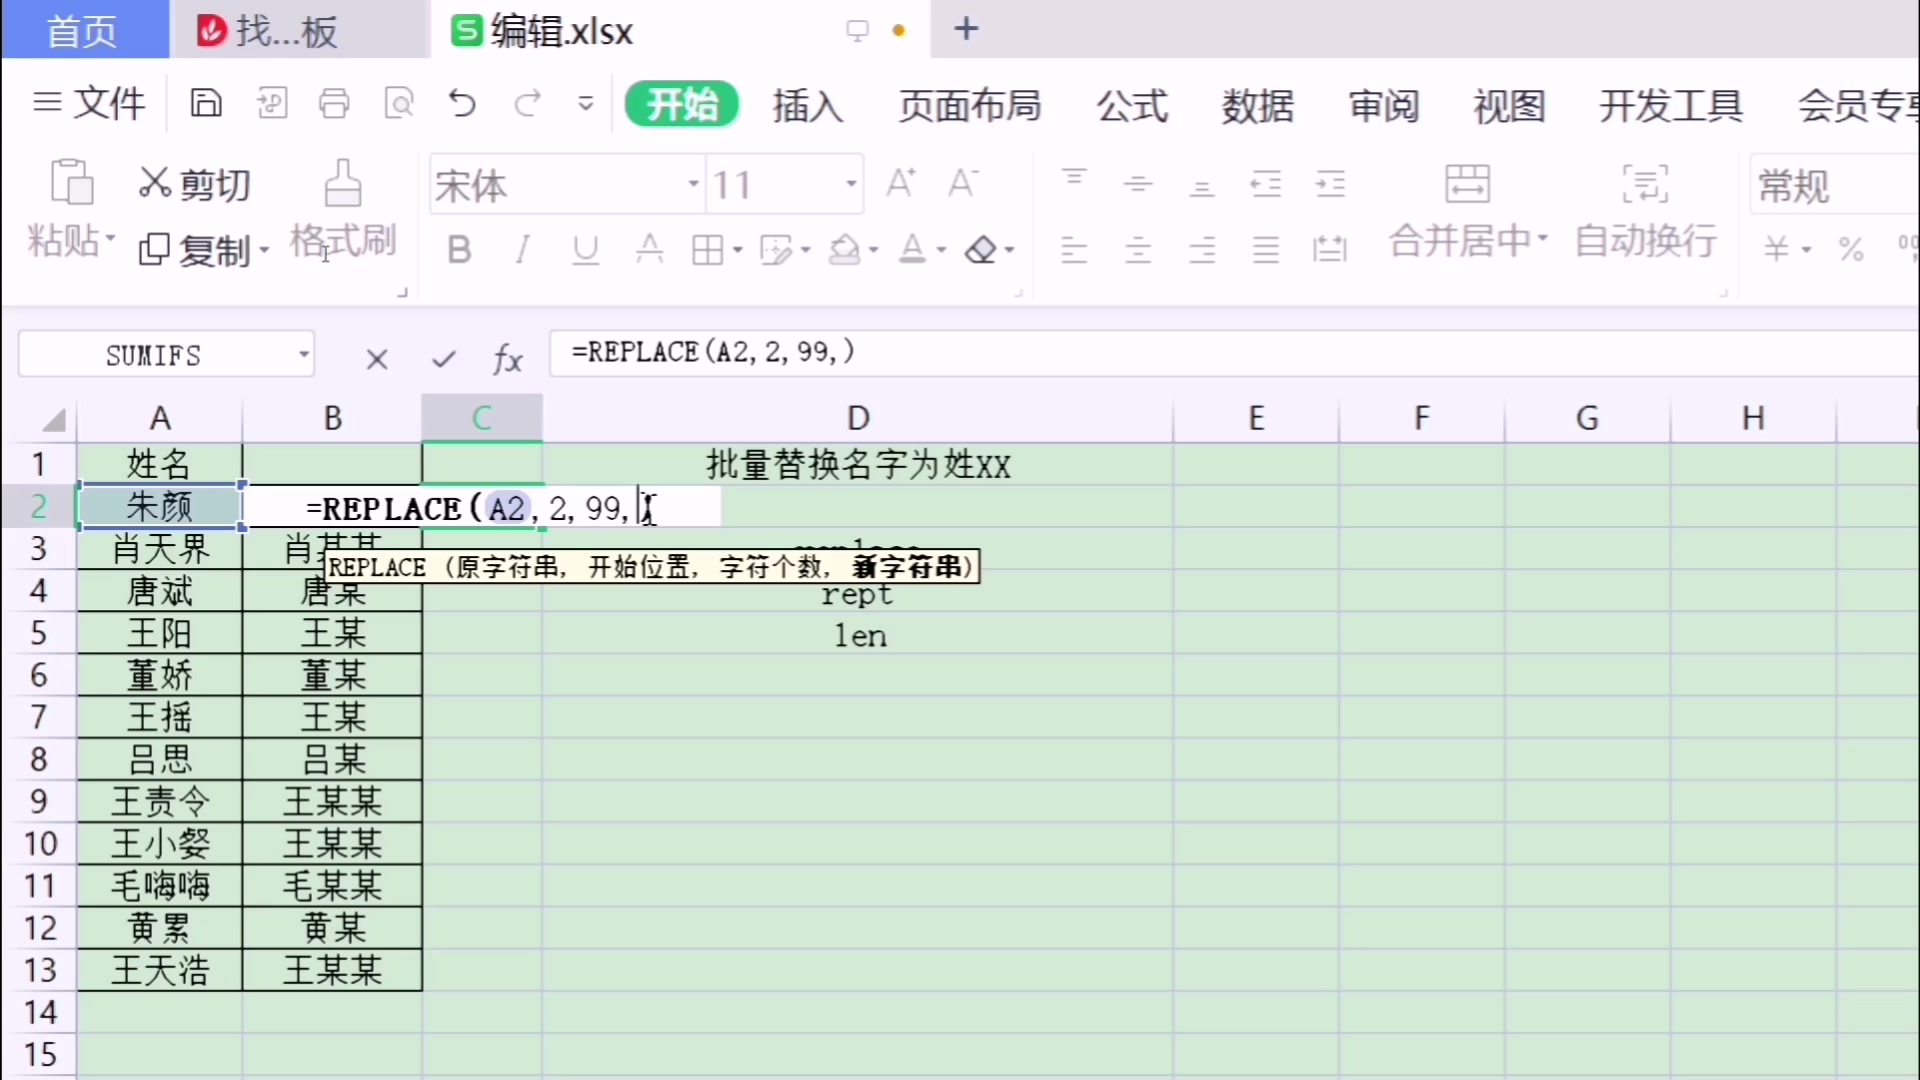
Task: Save the workbook
Action: coord(206,103)
